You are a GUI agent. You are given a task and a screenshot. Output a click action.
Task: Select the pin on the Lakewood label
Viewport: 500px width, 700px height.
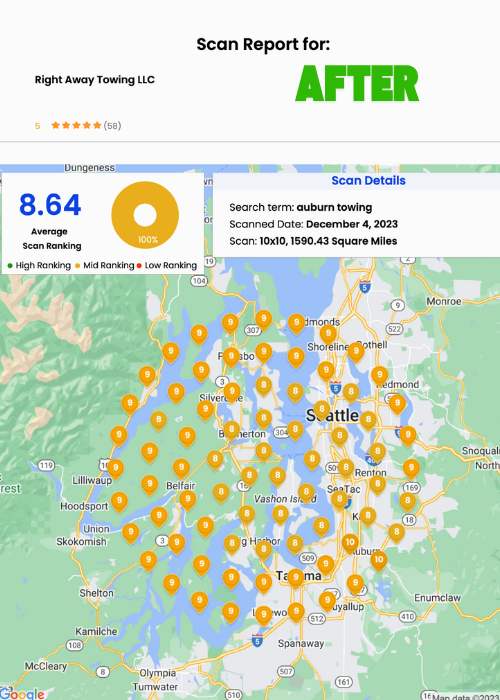coord(263,616)
